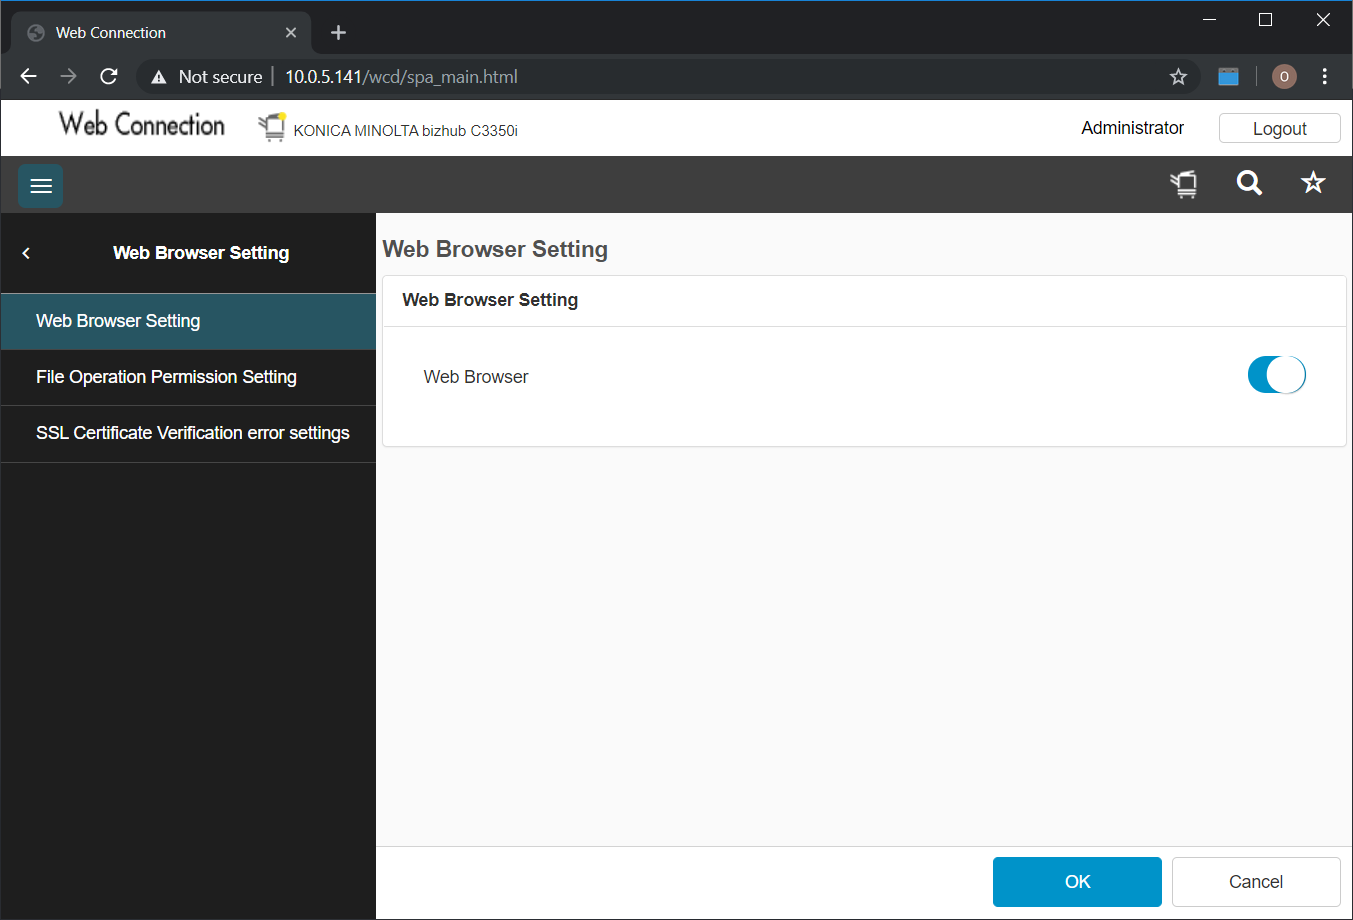Click the Cancel button

(1255, 881)
